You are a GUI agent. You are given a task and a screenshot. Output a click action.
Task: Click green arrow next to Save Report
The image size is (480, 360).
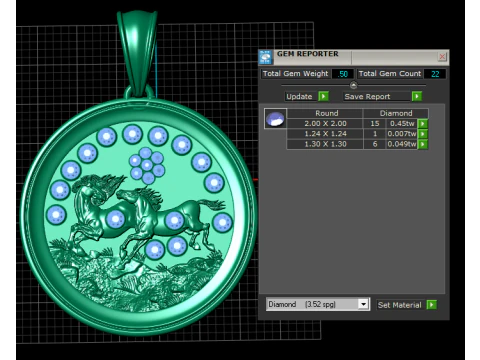[417, 96]
